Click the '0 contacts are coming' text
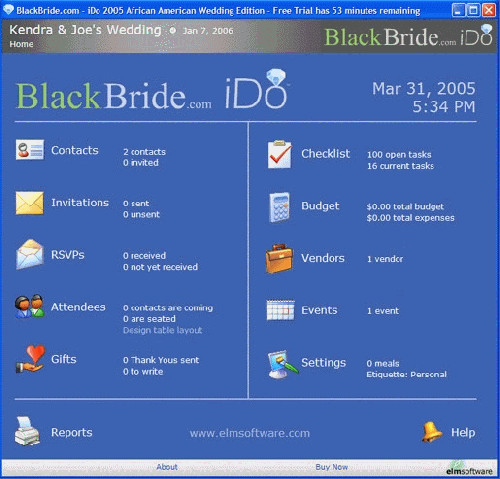Viewport: 500px width, 479px height. tap(168, 308)
